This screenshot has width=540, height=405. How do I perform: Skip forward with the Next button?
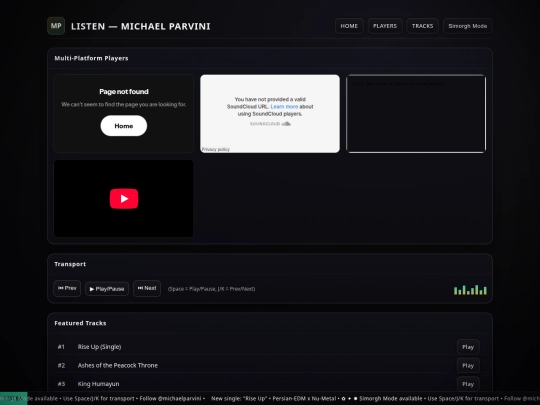point(147,288)
